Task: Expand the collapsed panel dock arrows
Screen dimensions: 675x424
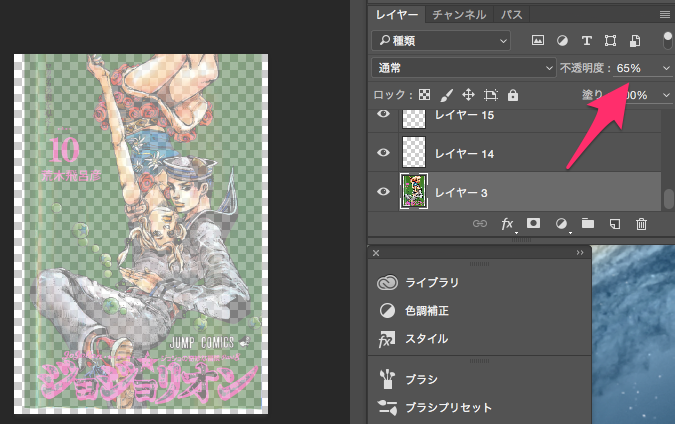Action: click(x=580, y=253)
